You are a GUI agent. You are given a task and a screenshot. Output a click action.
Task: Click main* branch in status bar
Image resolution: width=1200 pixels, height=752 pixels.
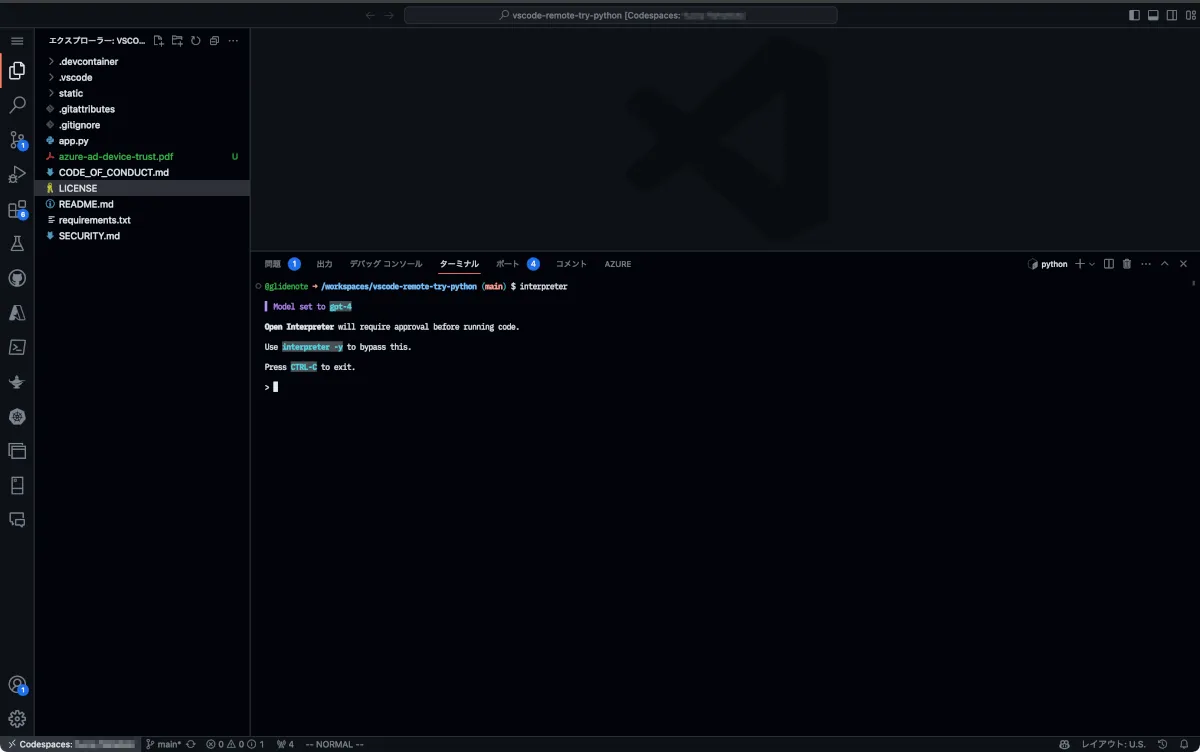pos(164,744)
